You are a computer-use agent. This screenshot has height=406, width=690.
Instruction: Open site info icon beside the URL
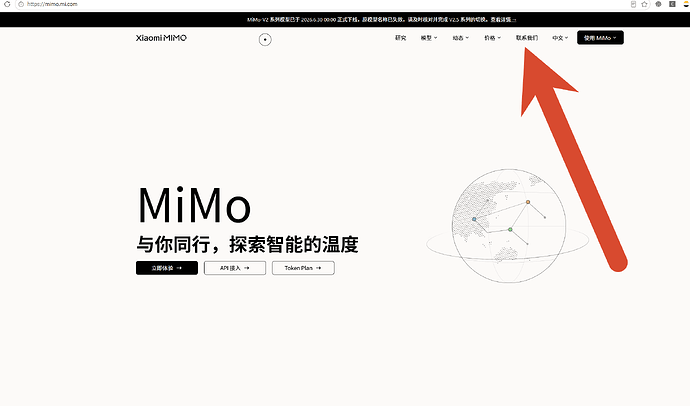click(x=21, y=4)
